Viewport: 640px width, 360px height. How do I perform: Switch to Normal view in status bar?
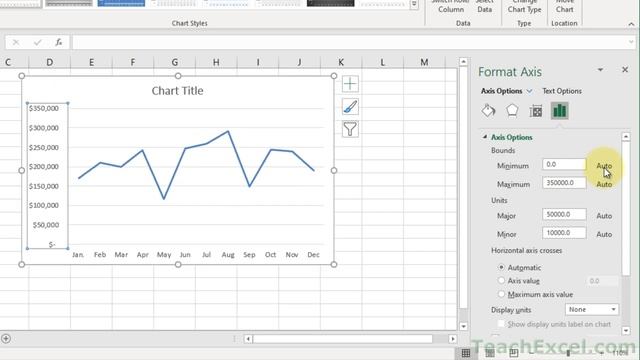(466, 353)
